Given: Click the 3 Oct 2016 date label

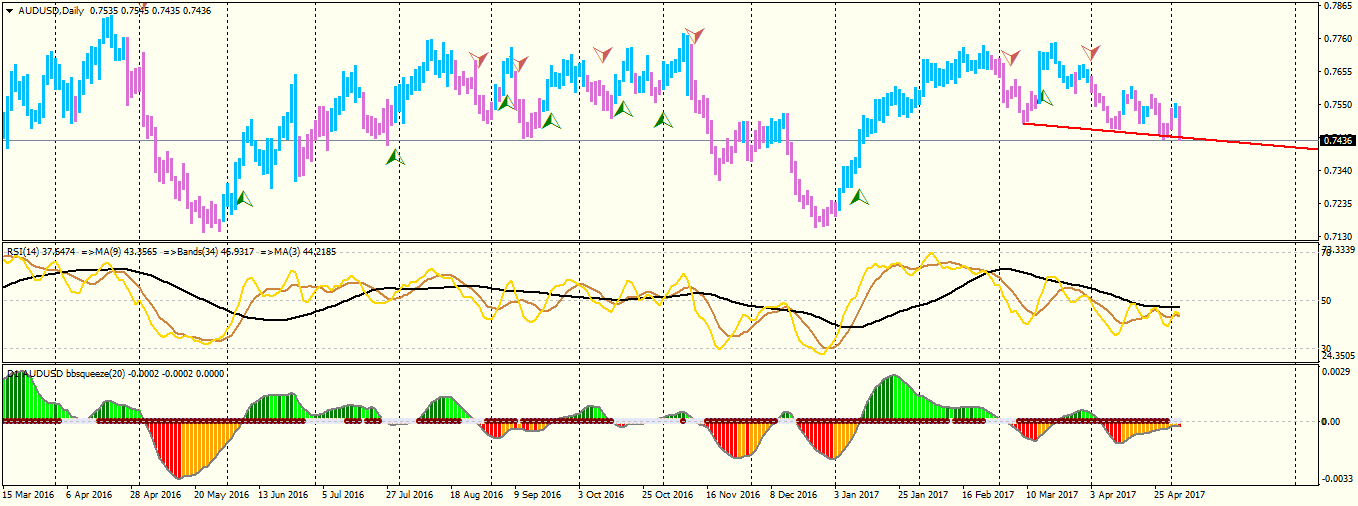Looking at the screenshot, I should tap(603, 495).
